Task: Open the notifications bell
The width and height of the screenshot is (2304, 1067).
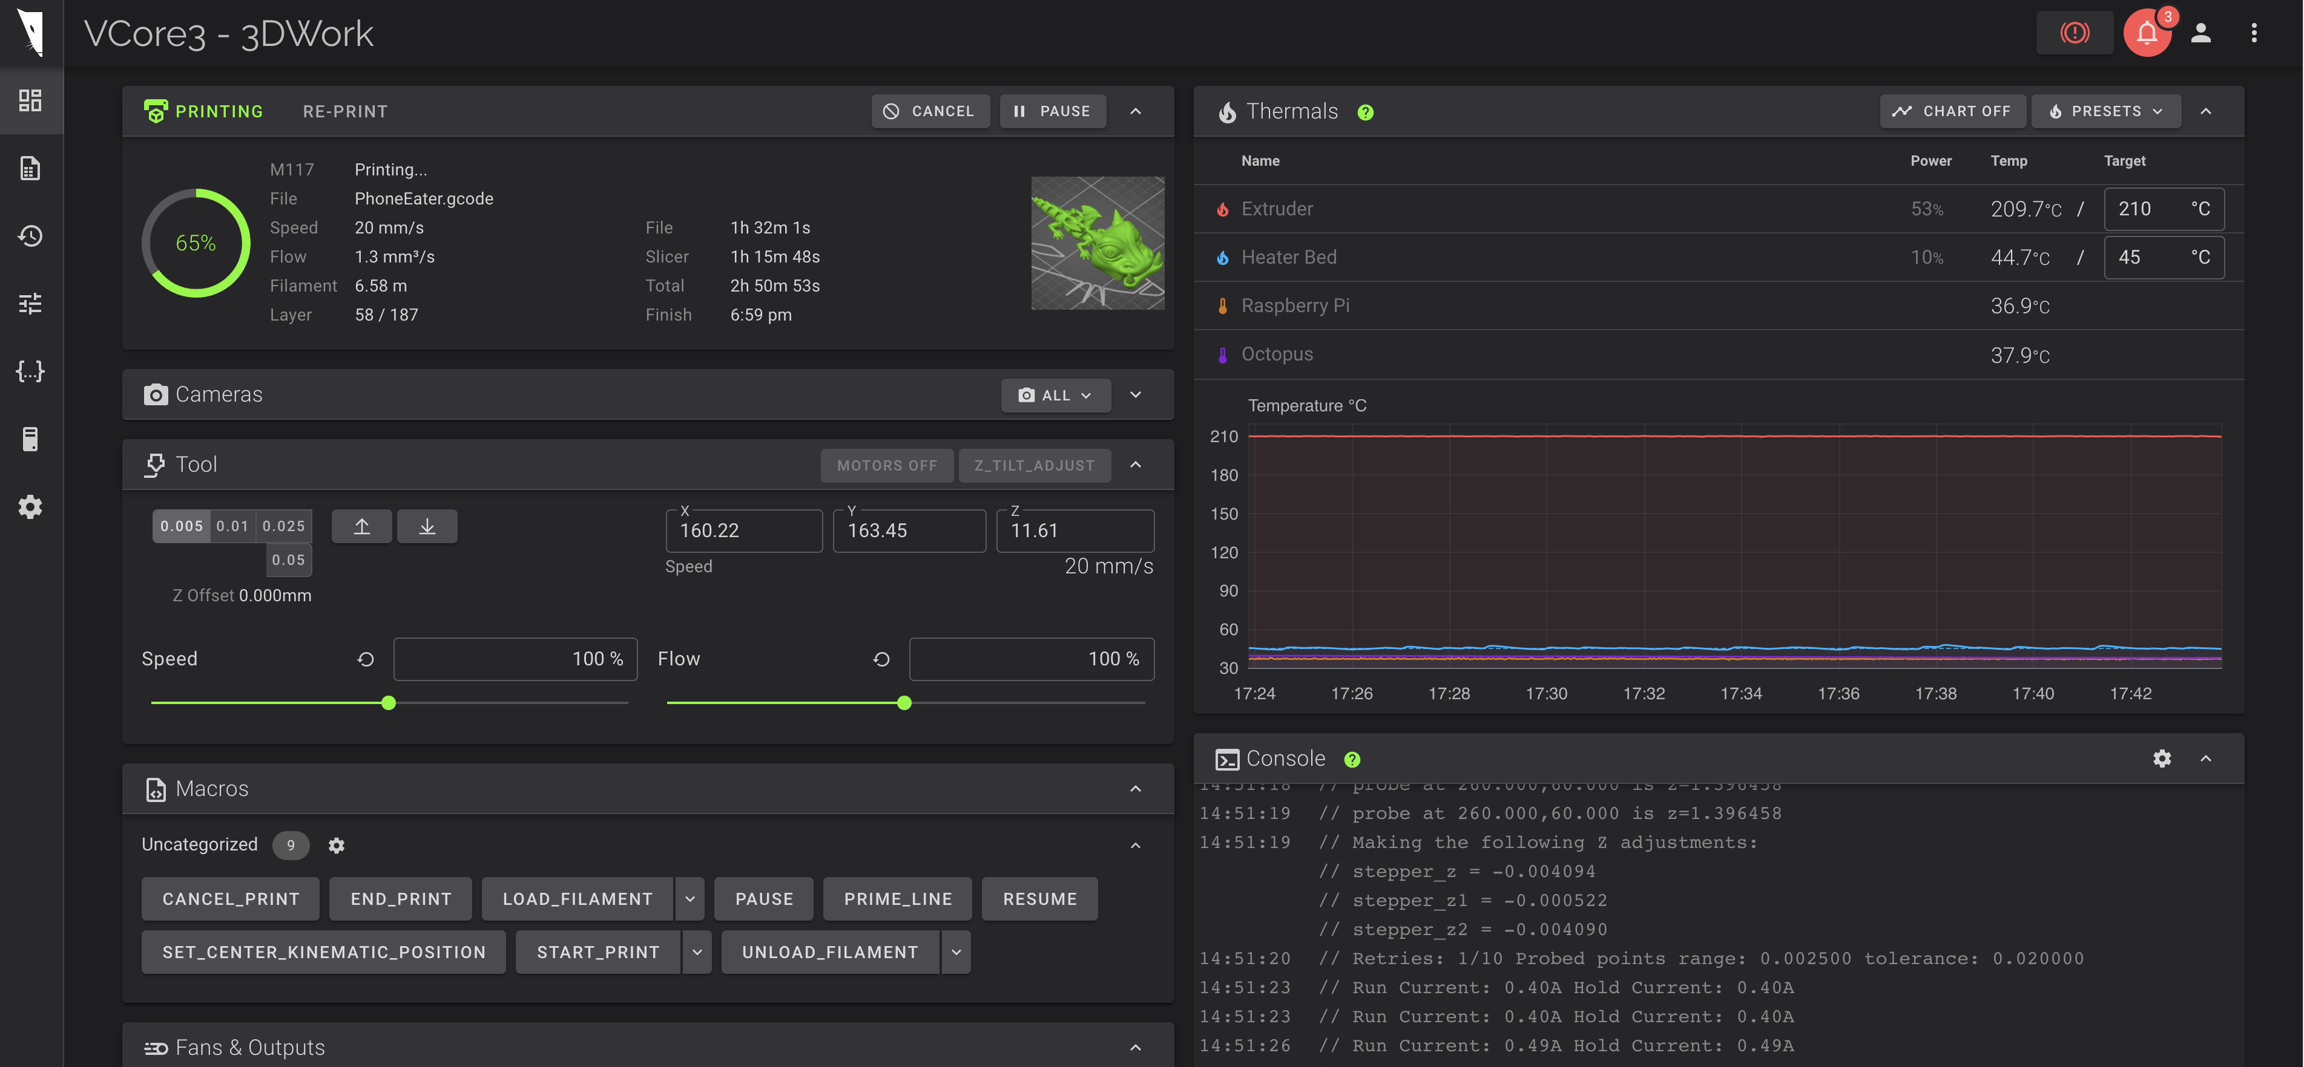Action: 2146,33
